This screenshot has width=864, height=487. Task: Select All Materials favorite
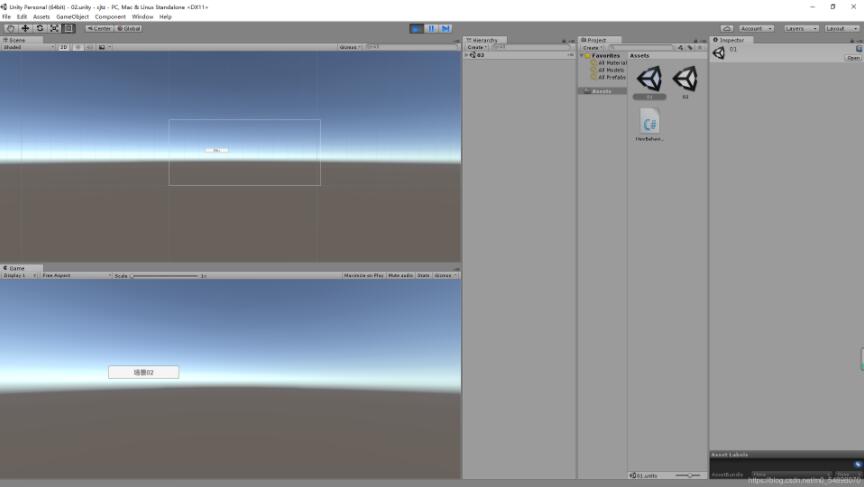608,63
